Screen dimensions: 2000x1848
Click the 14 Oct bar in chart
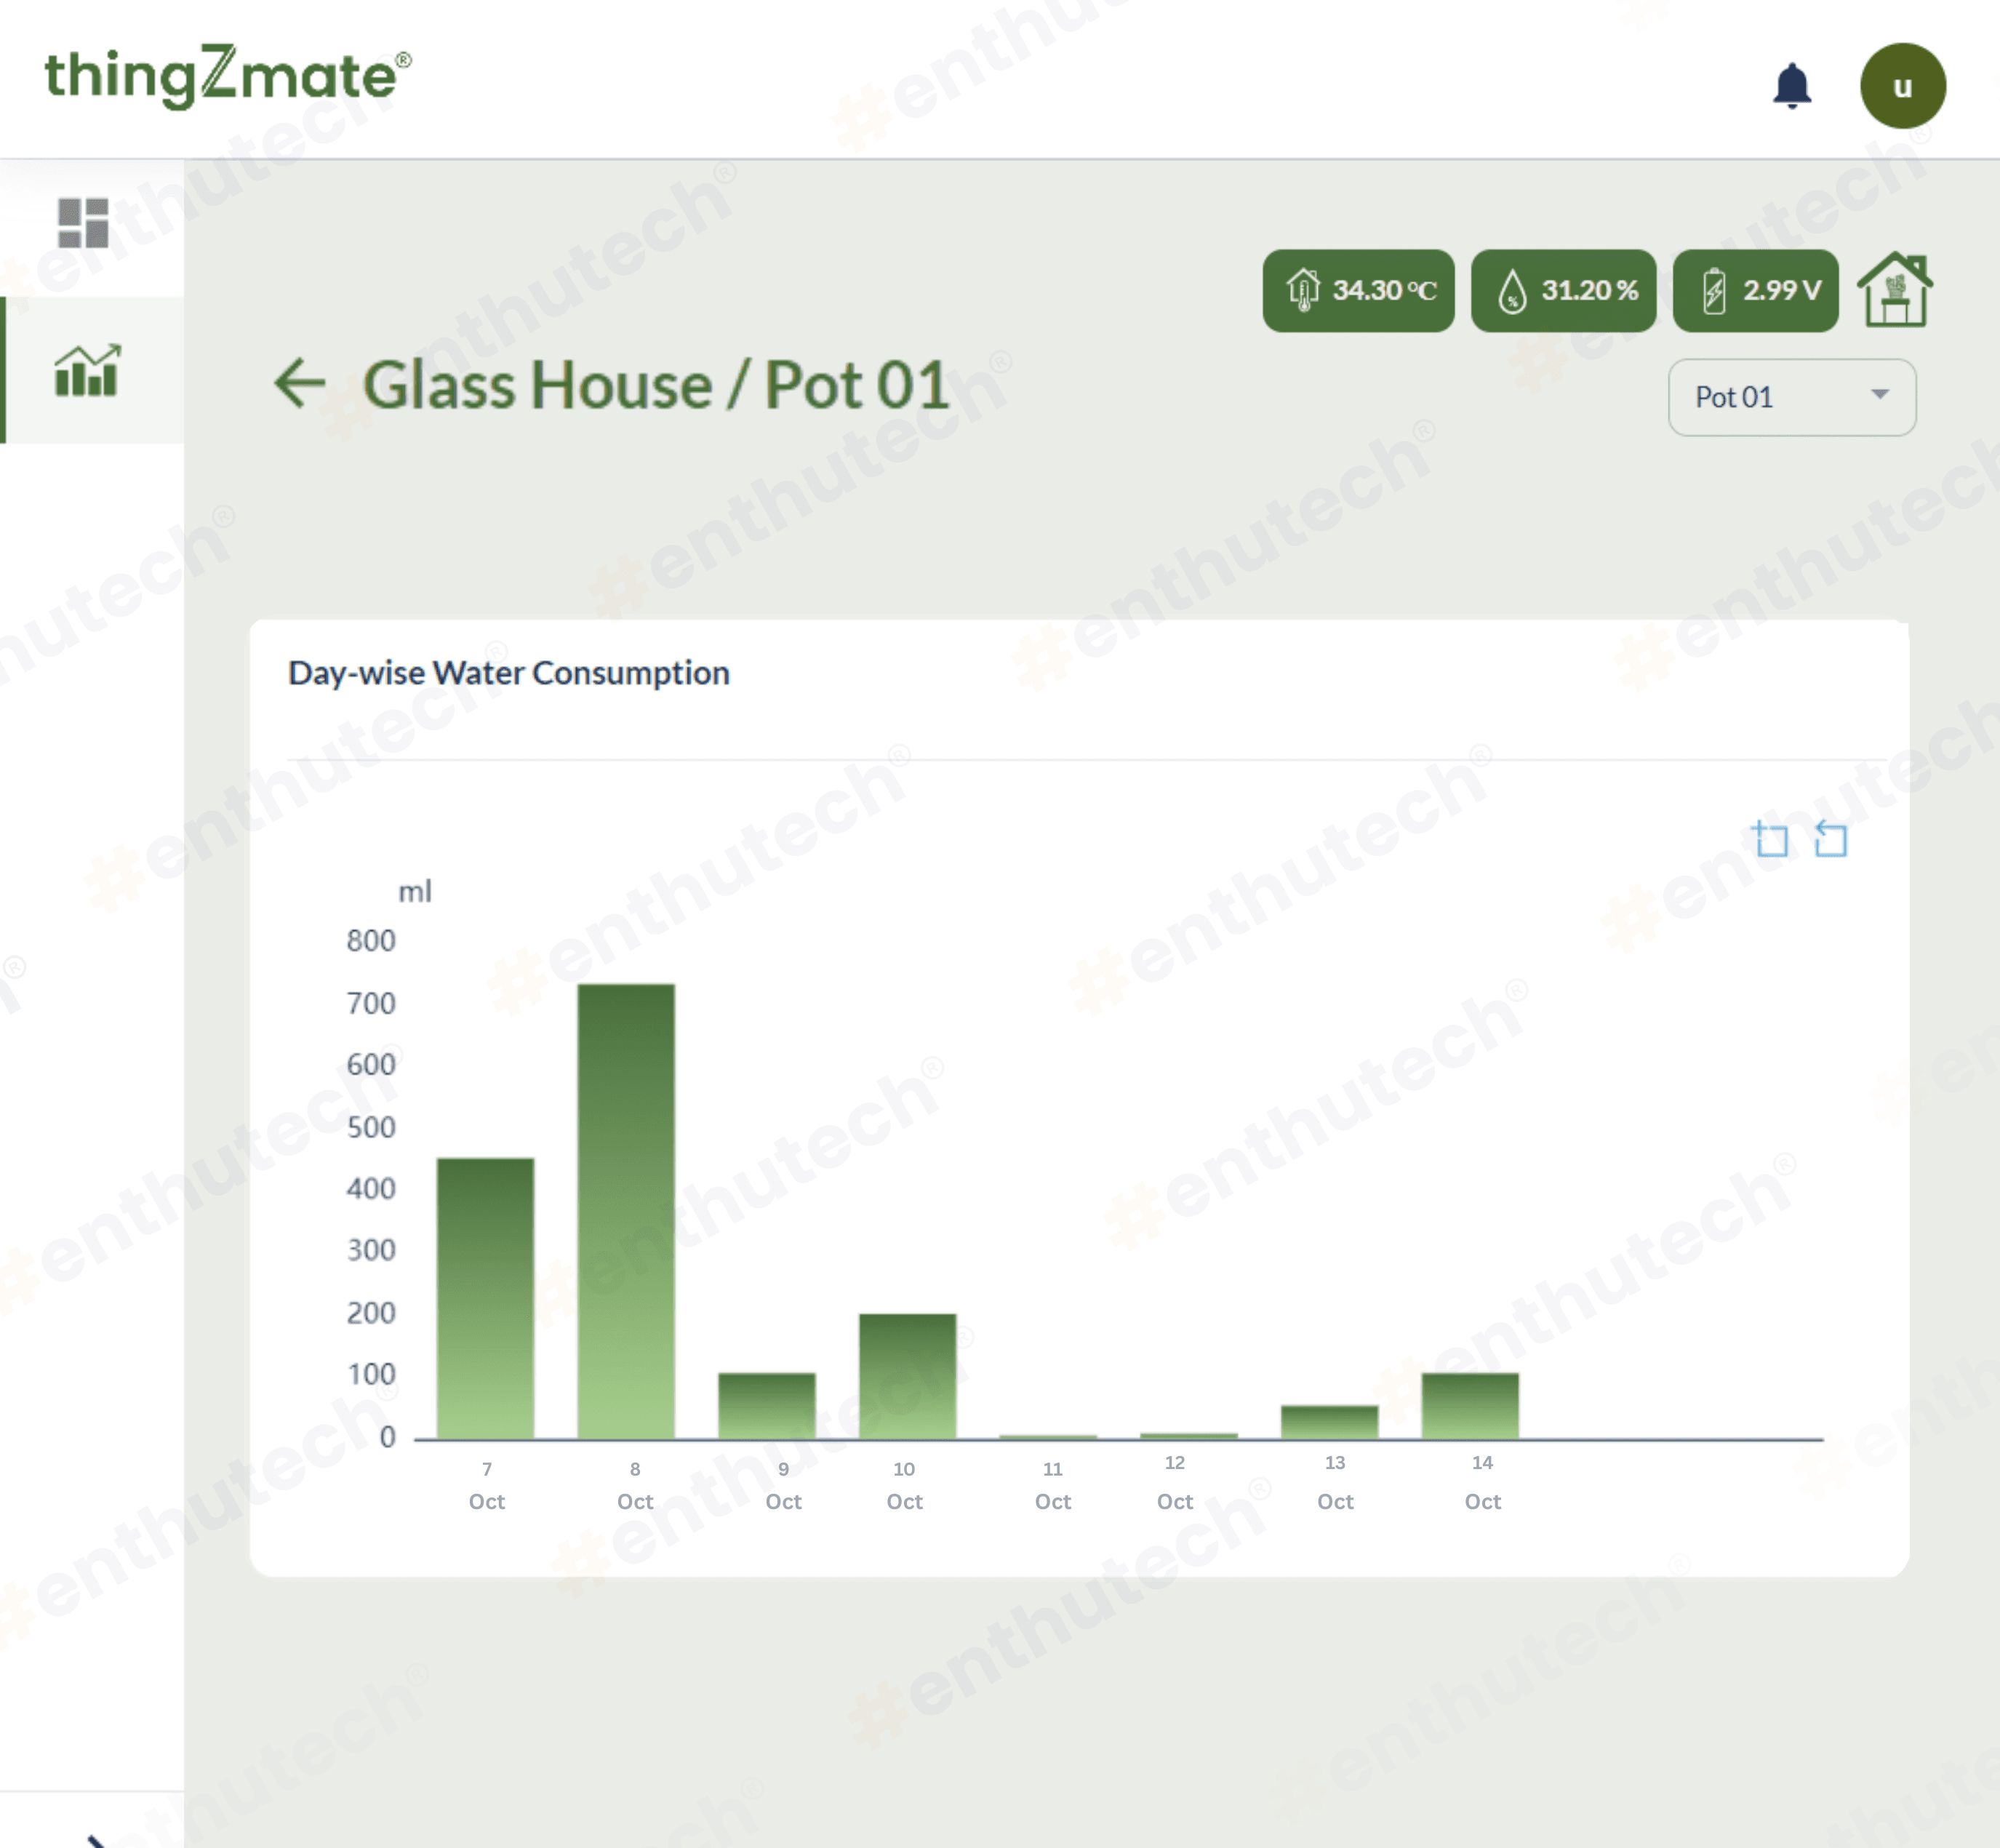point(1469,1406)
